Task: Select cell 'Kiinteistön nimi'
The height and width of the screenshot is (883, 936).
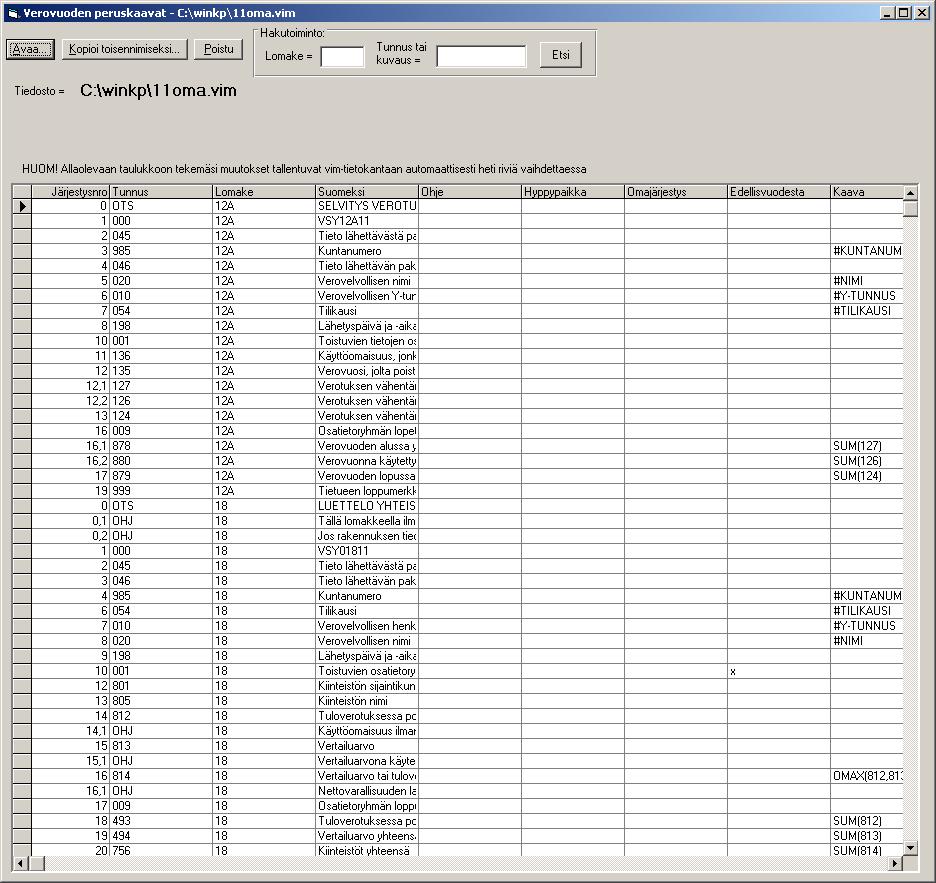Action: 367,701
